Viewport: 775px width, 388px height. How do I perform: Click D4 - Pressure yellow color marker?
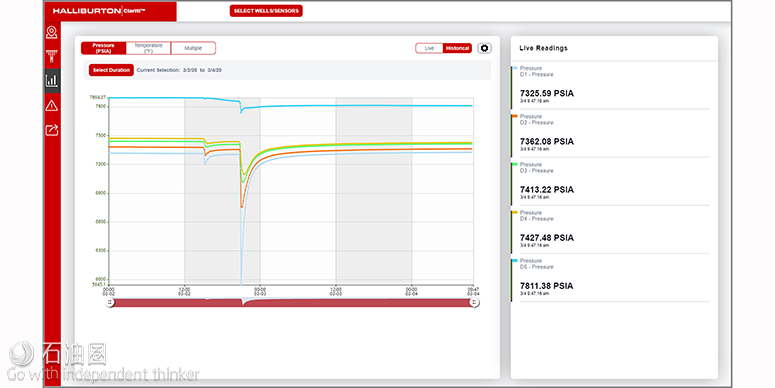[x=515, y=212]
